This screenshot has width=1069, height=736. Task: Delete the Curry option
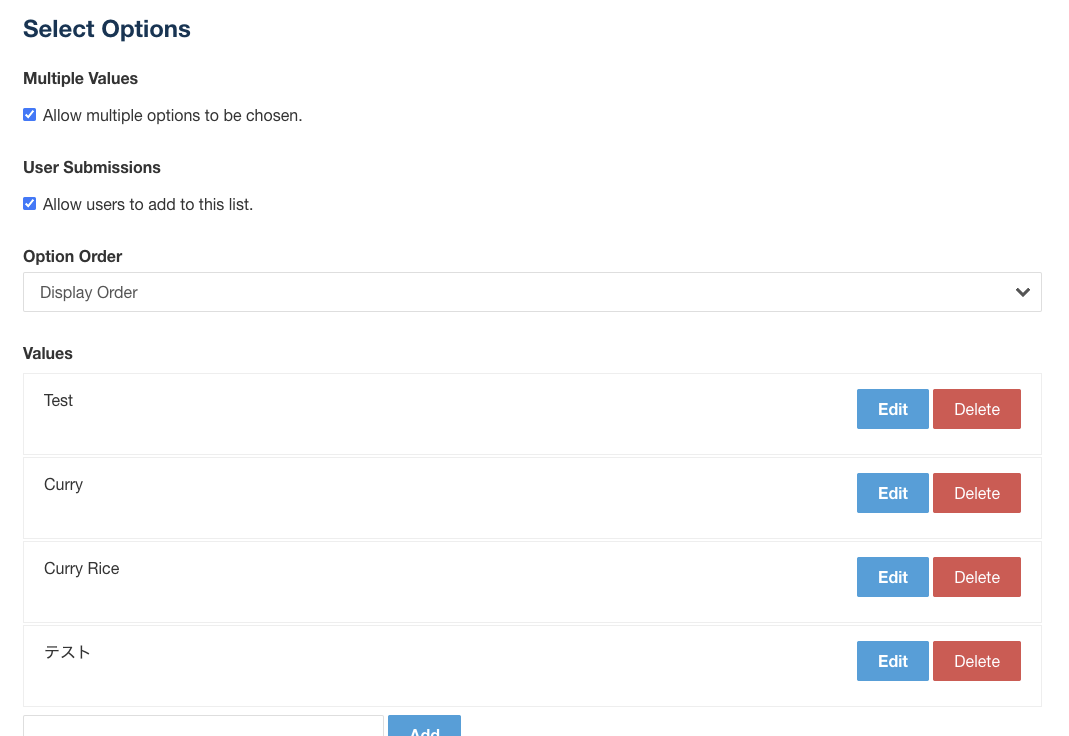tap(976, 493)
